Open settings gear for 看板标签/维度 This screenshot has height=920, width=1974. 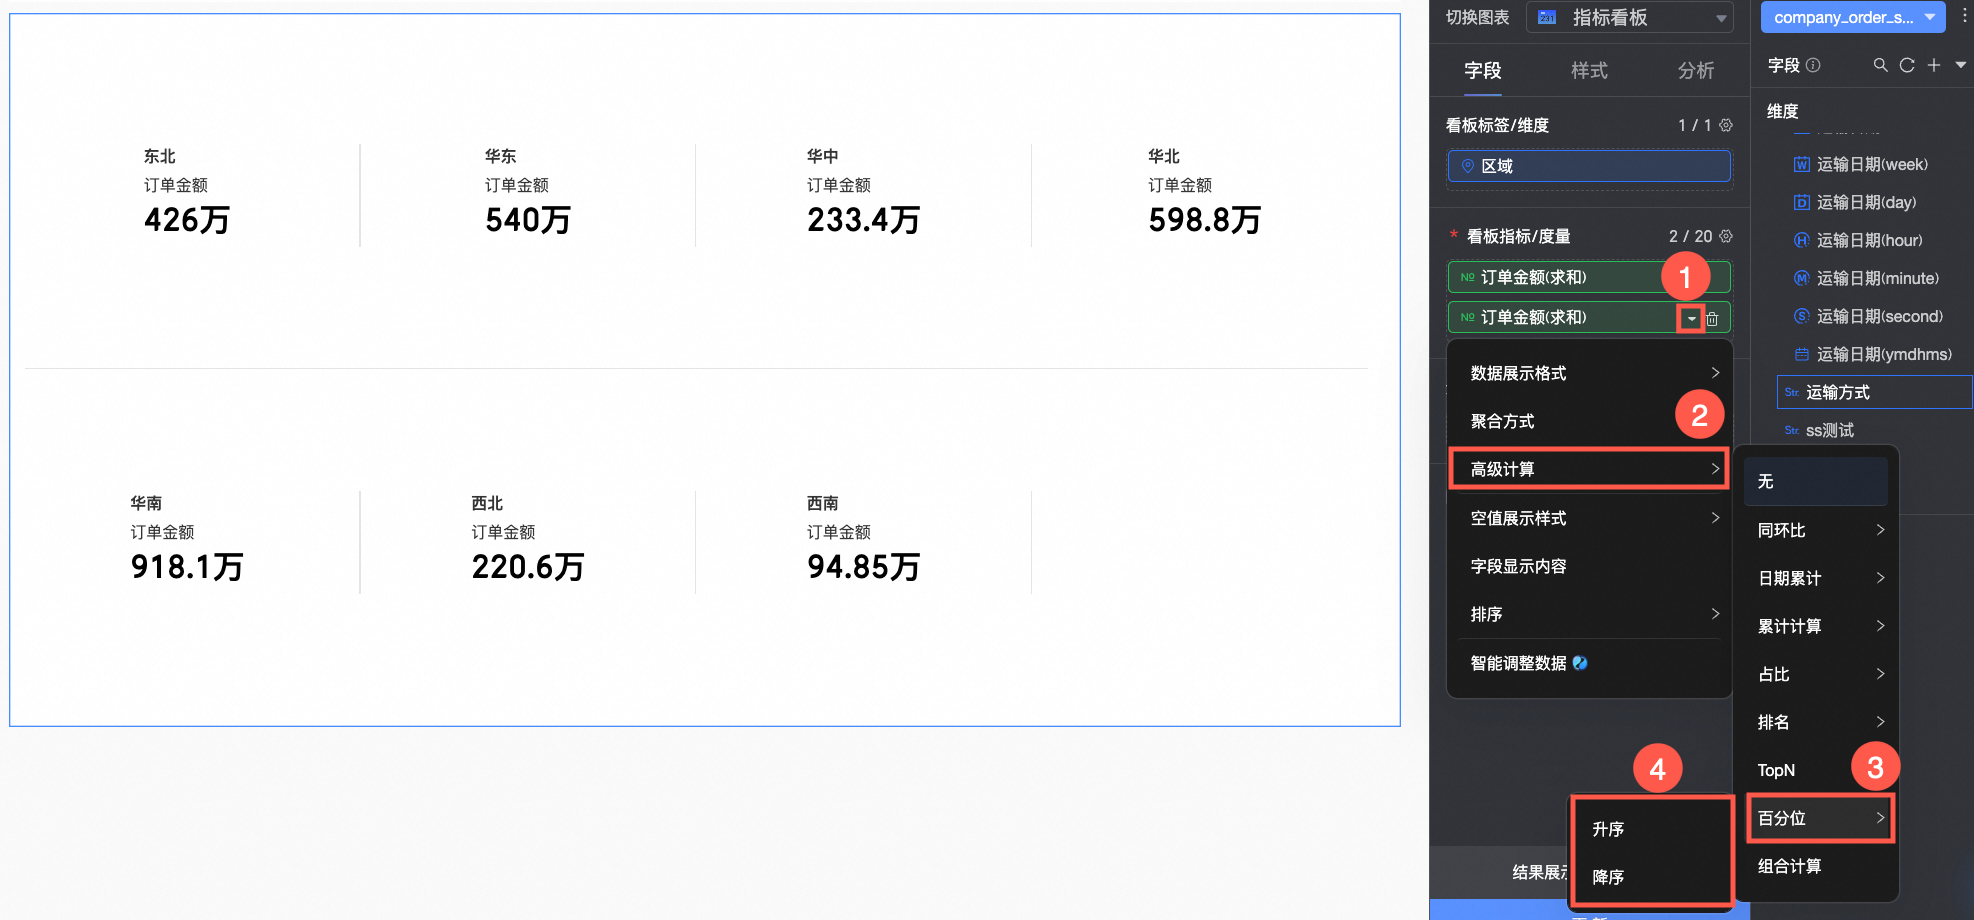pyautogui.click(x=1726, y=125)
